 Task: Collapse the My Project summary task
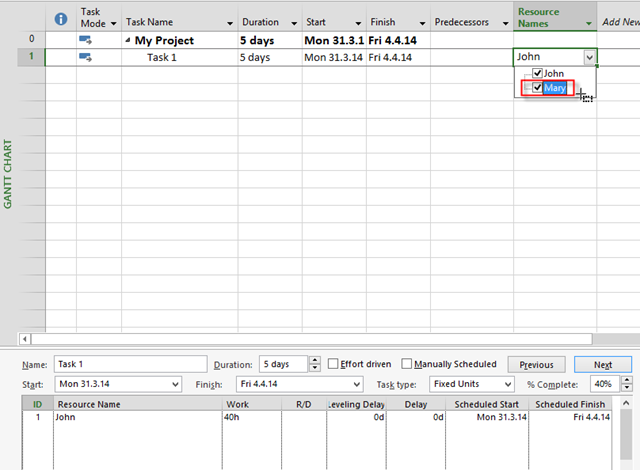click(128, 41)
